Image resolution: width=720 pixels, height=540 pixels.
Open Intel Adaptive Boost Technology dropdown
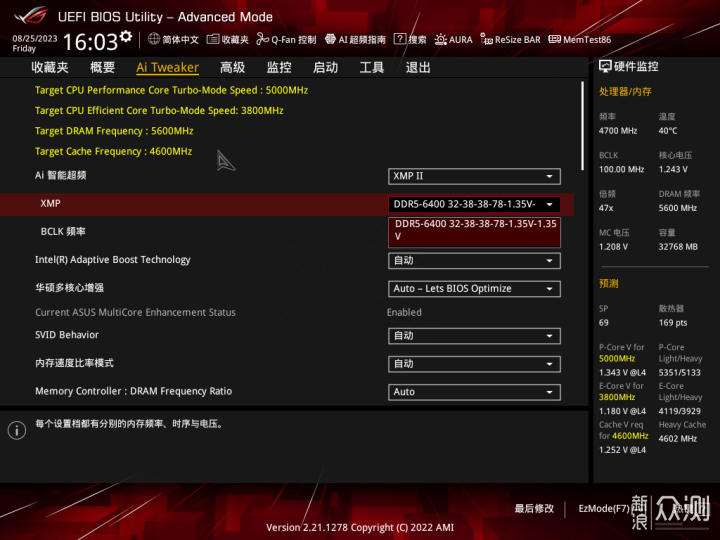474,261
